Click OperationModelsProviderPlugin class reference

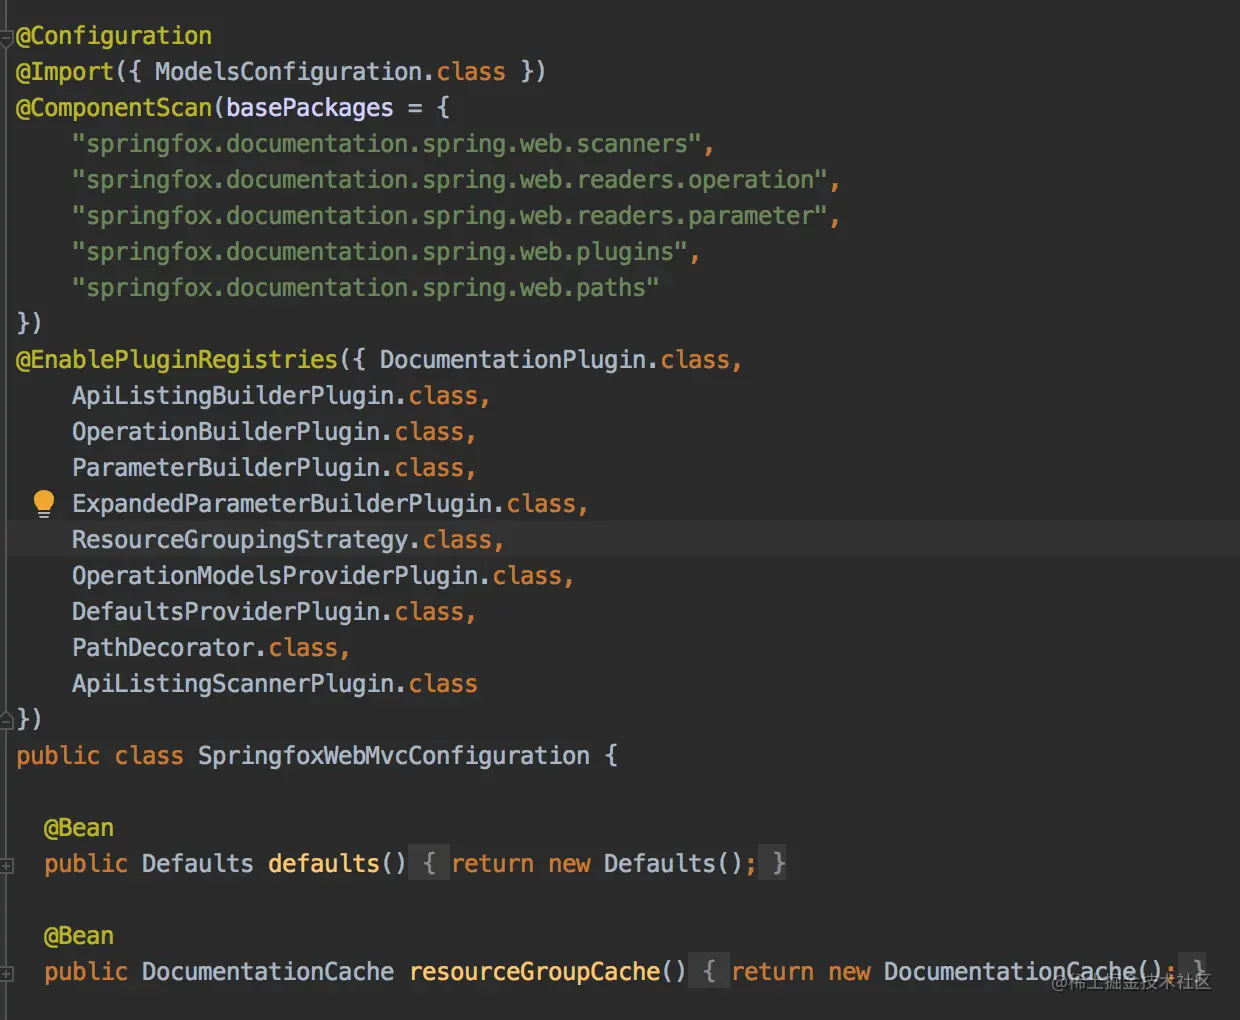pos(274,576)
